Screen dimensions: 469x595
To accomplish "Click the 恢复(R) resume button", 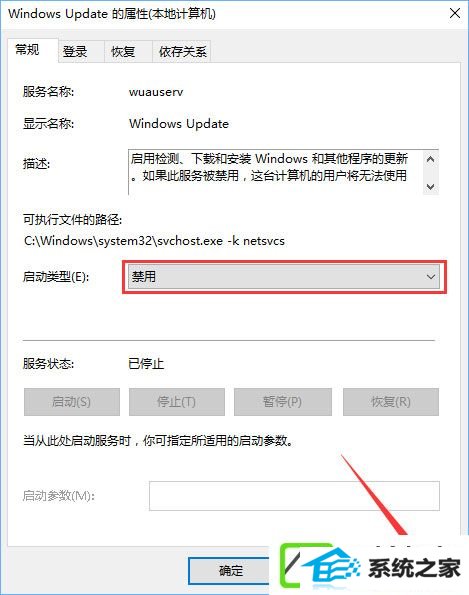I will (391, 401).
